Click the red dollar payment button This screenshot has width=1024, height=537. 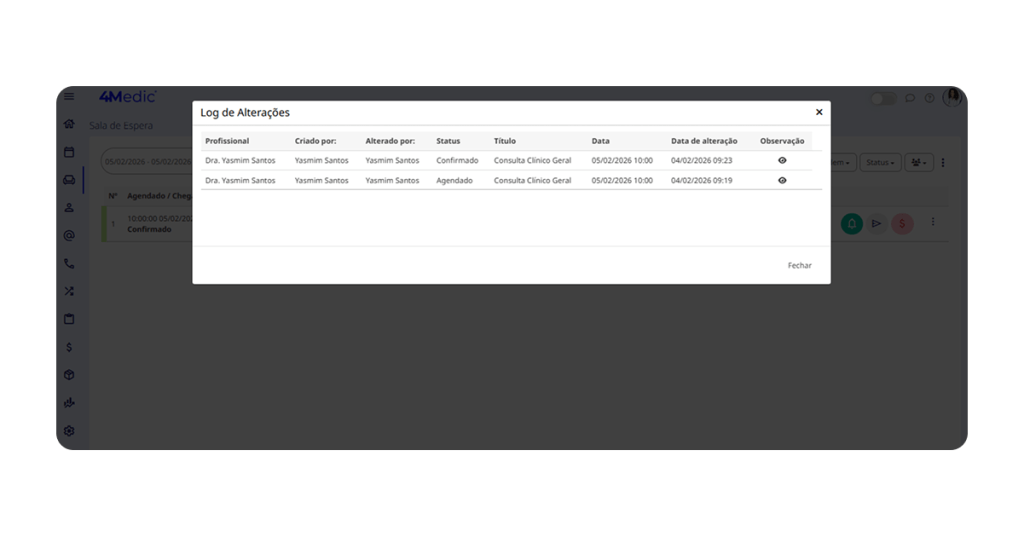(x=902, y=224)
